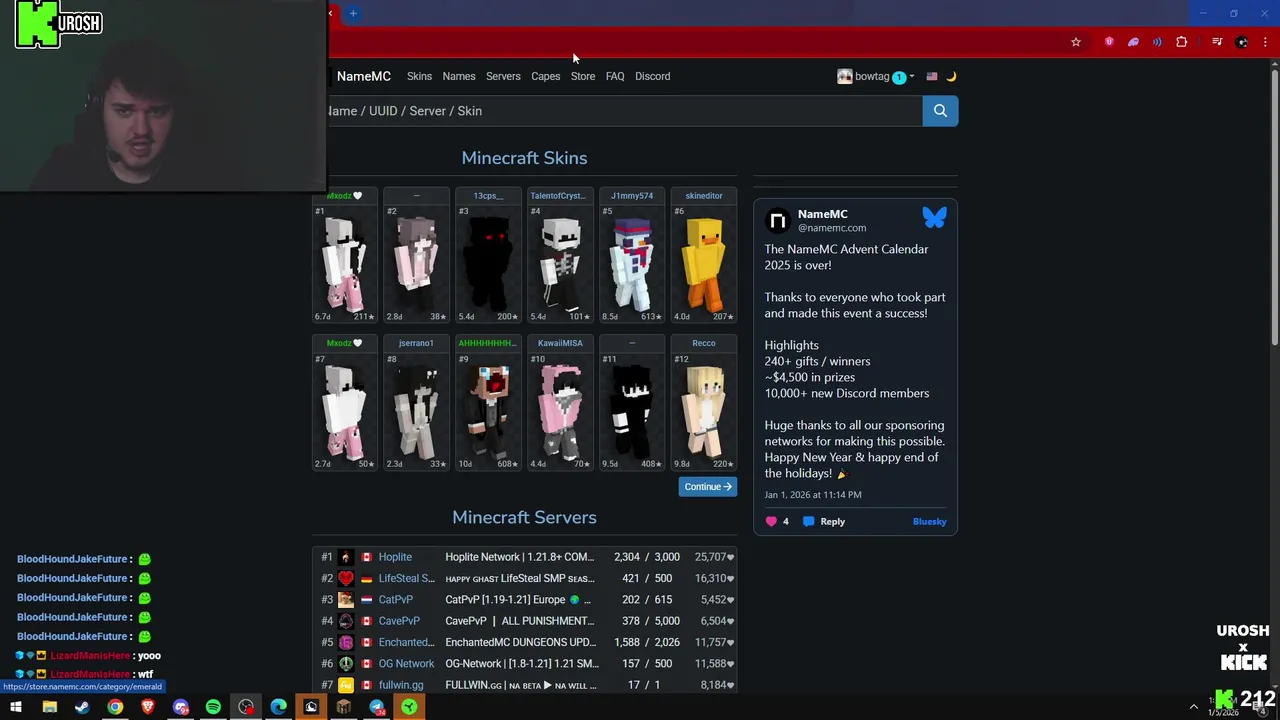Click the CavePvP server name
The image size is (1280, 720).
399,621
